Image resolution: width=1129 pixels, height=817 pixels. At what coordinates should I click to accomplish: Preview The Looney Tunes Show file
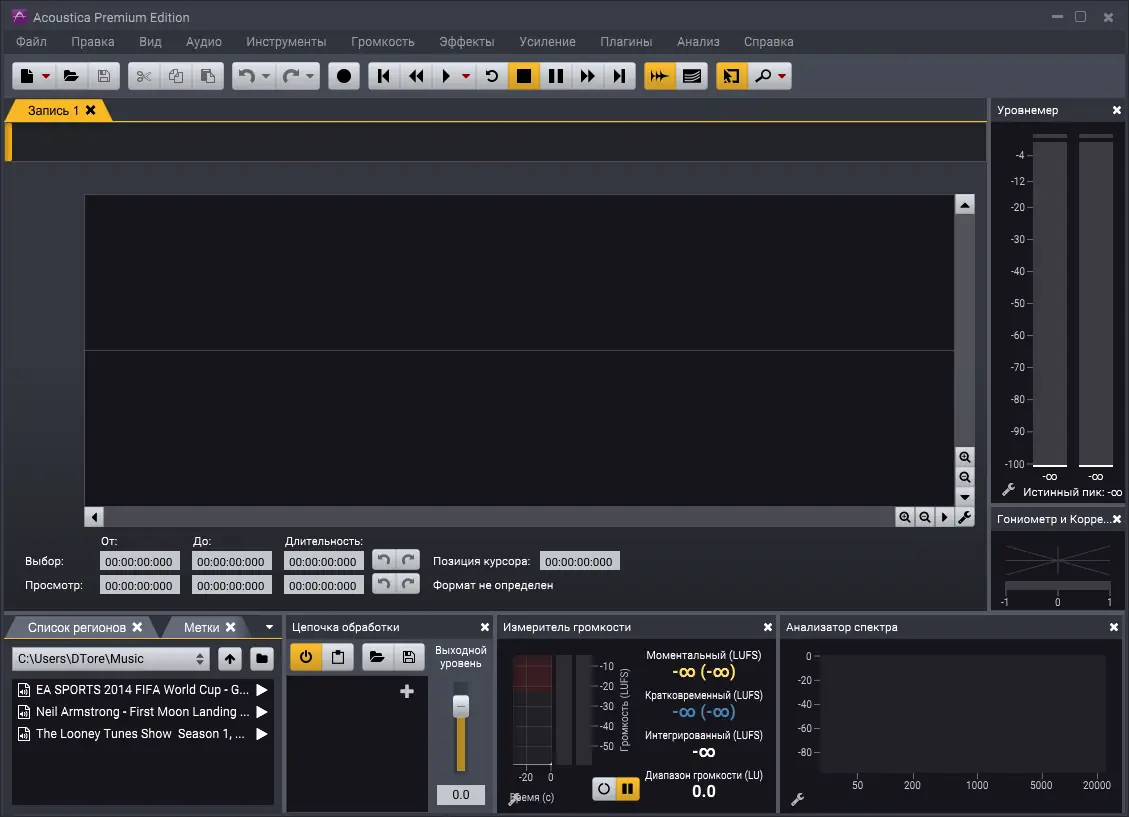tap(262, 734)
